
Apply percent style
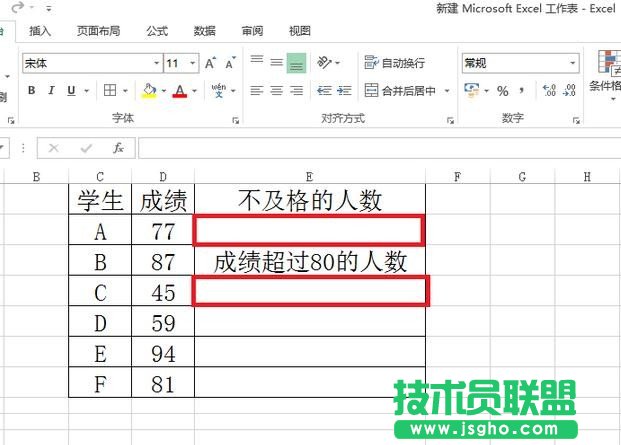(503, 91)
